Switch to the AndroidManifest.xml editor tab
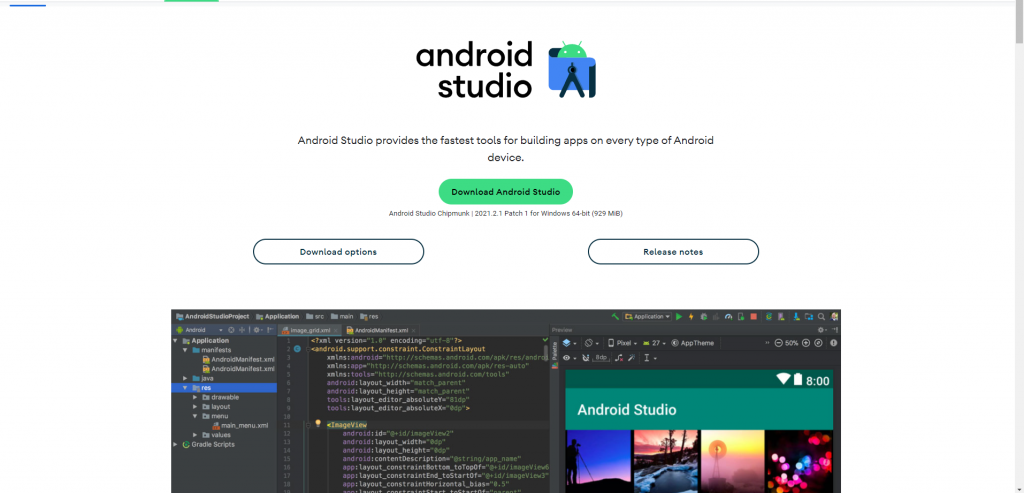The image size is (1024, 493). click(379, 330)
